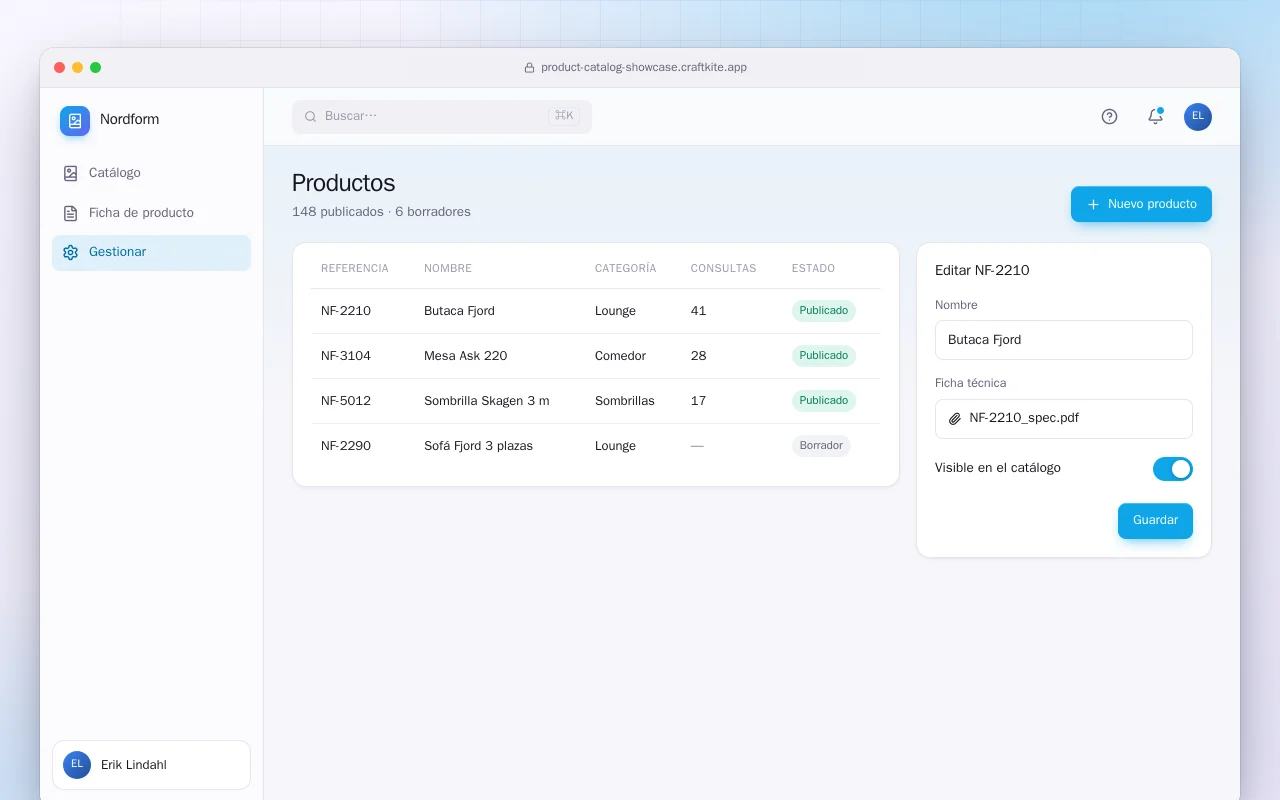Create a Nuevo producto

click(x=1141, y=204)
